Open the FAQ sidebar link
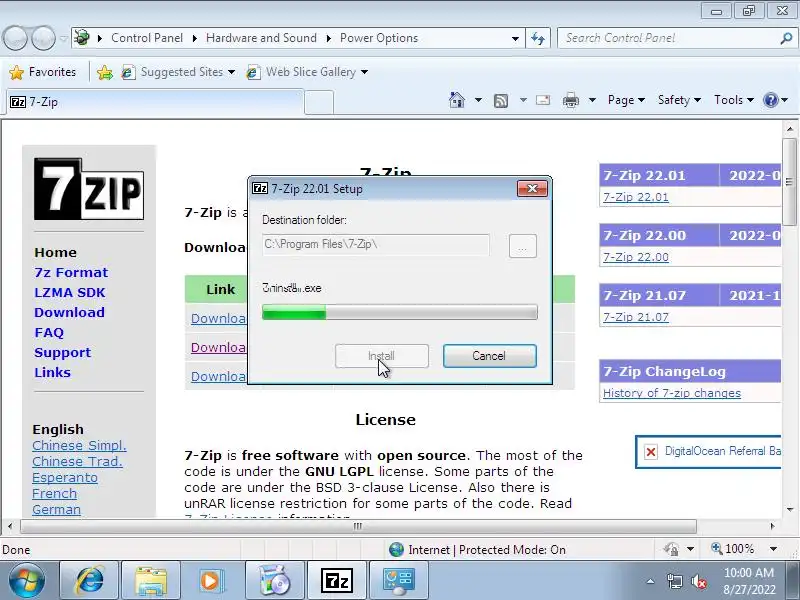The height and width of the screenshot is (600, 800). 49,333
